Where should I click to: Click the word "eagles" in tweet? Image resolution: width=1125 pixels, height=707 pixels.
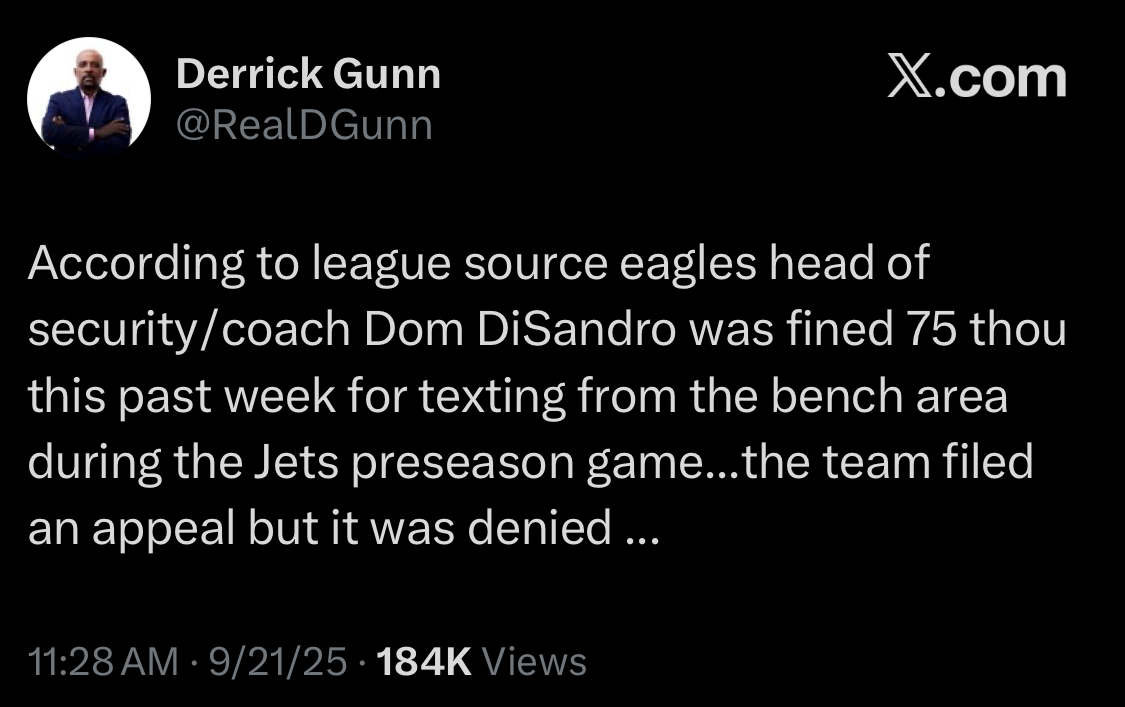pos(687,265)
